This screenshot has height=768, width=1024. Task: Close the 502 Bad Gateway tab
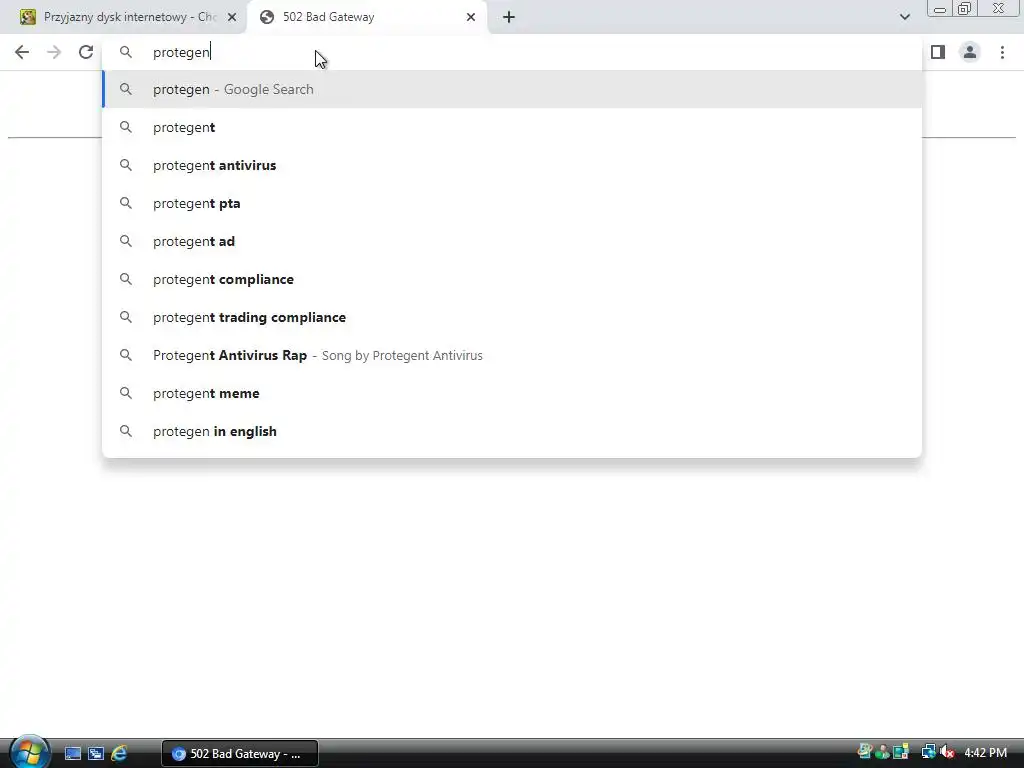(471, 17)
